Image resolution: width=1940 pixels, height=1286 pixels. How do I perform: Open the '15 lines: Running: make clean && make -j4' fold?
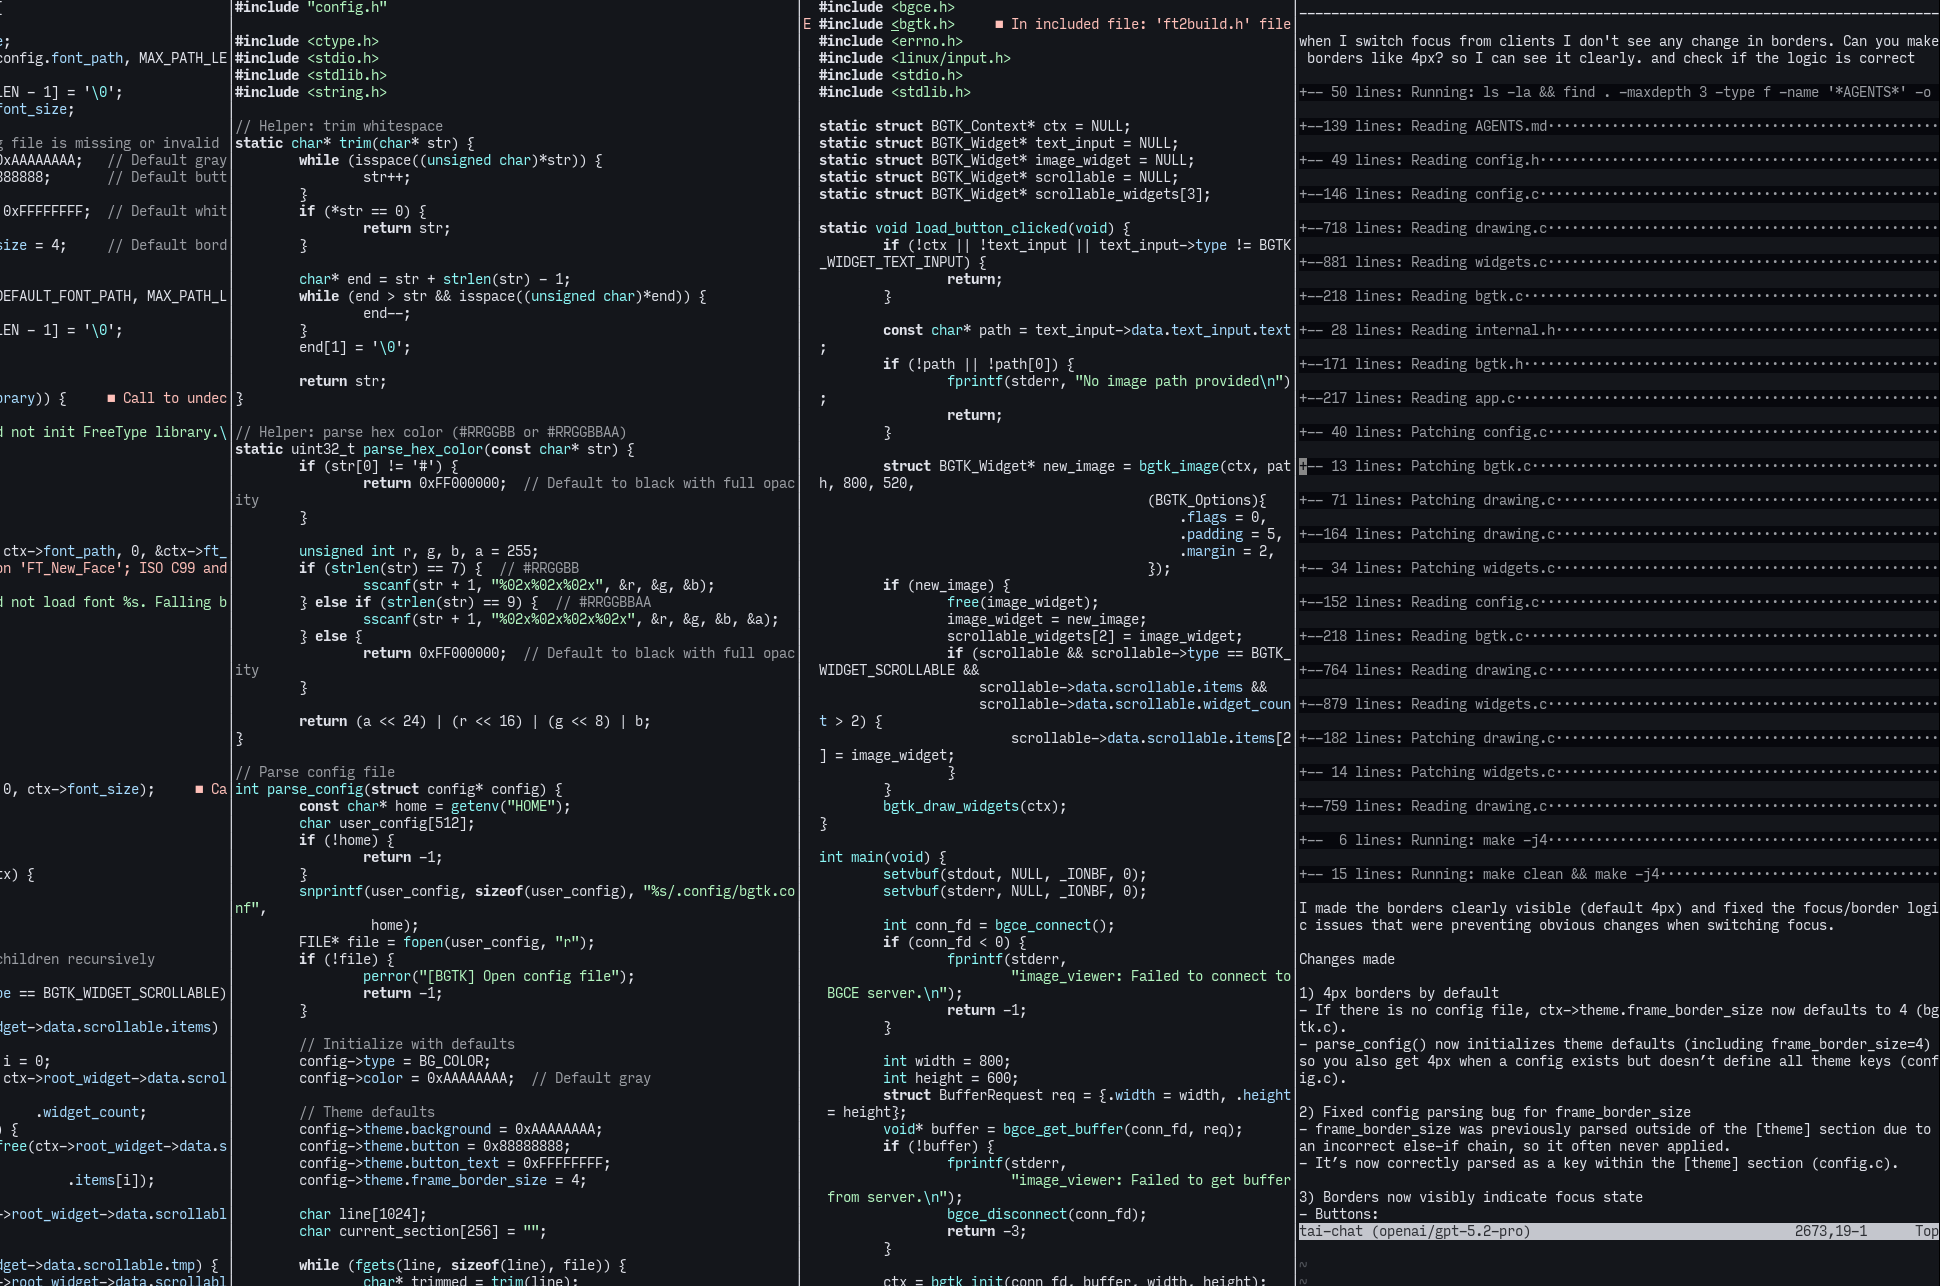[1618, 874]
